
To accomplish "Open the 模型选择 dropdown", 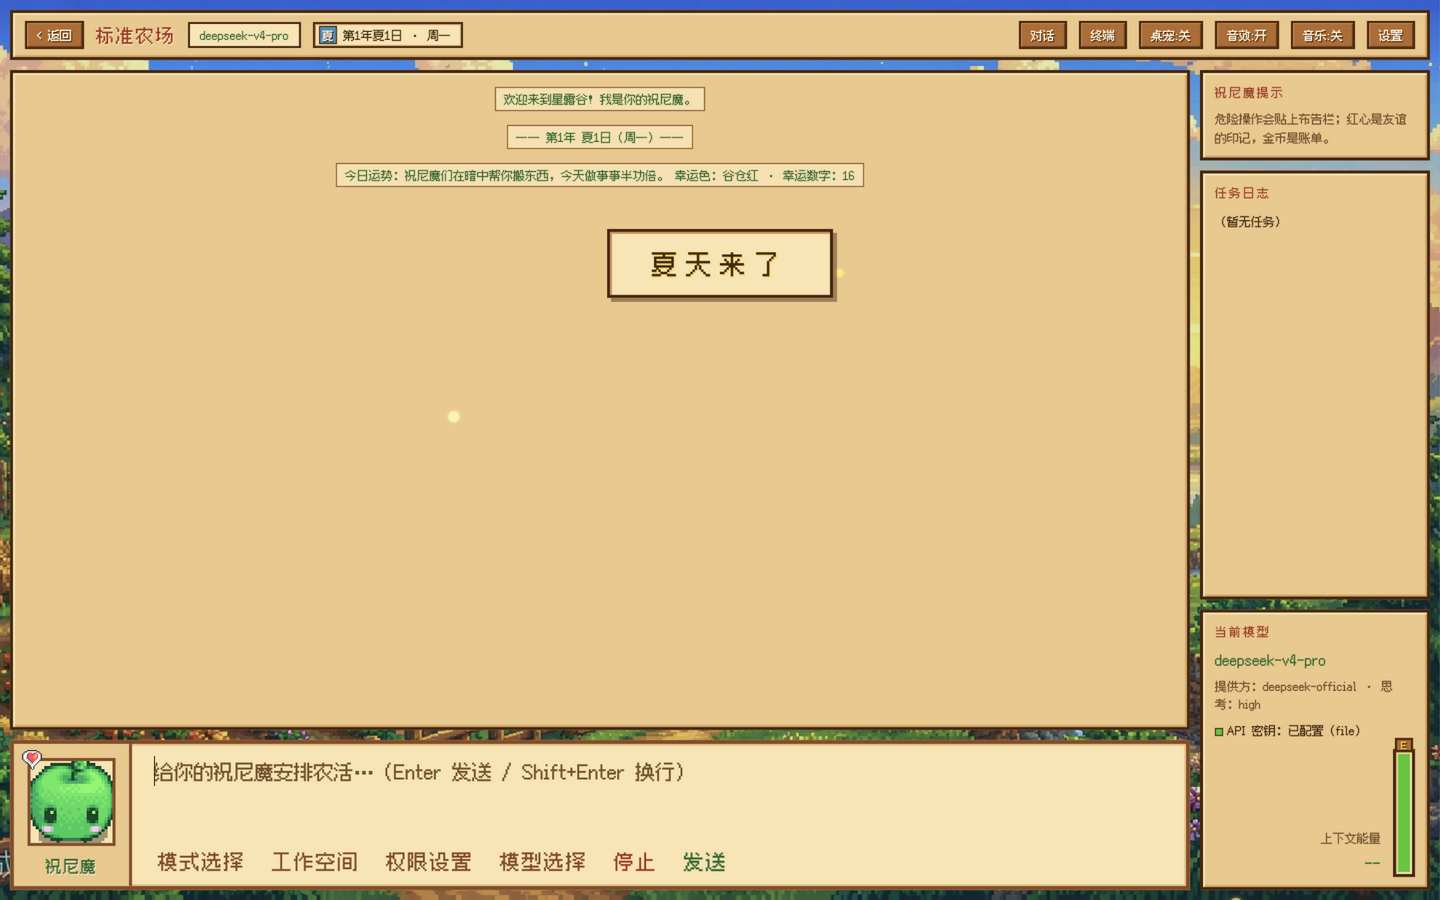I will 542,862.
